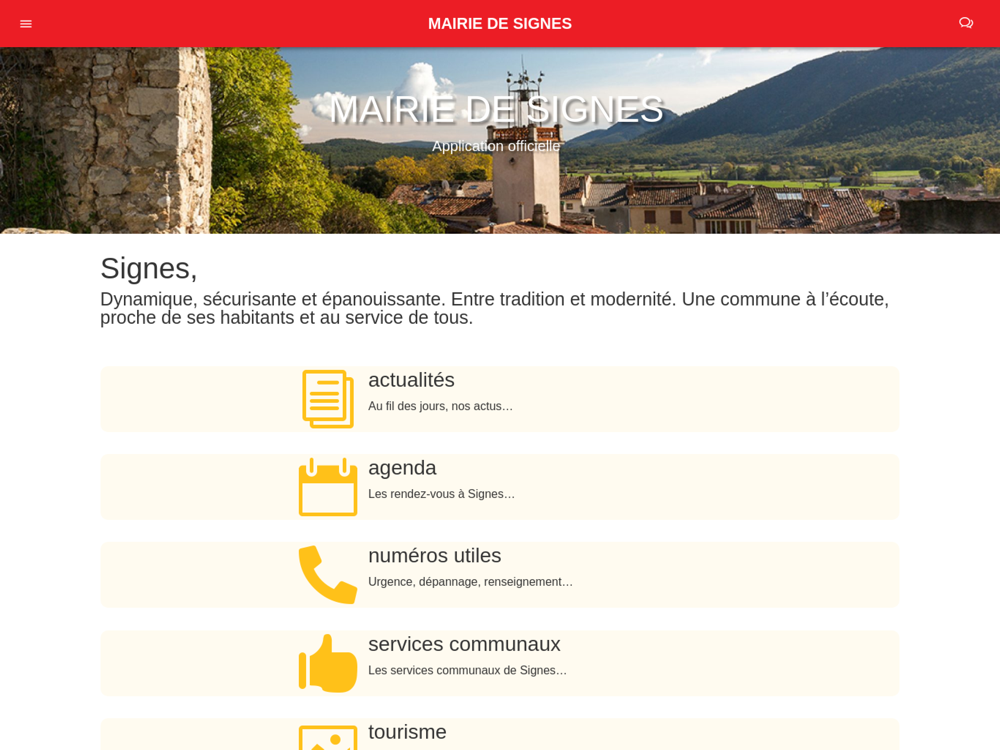Image resolution: width=1000 pixels, height=750 pixels.
Task: Click the numéros utiles phone icon
Action: pyautogui.click(x=328, y=575)
